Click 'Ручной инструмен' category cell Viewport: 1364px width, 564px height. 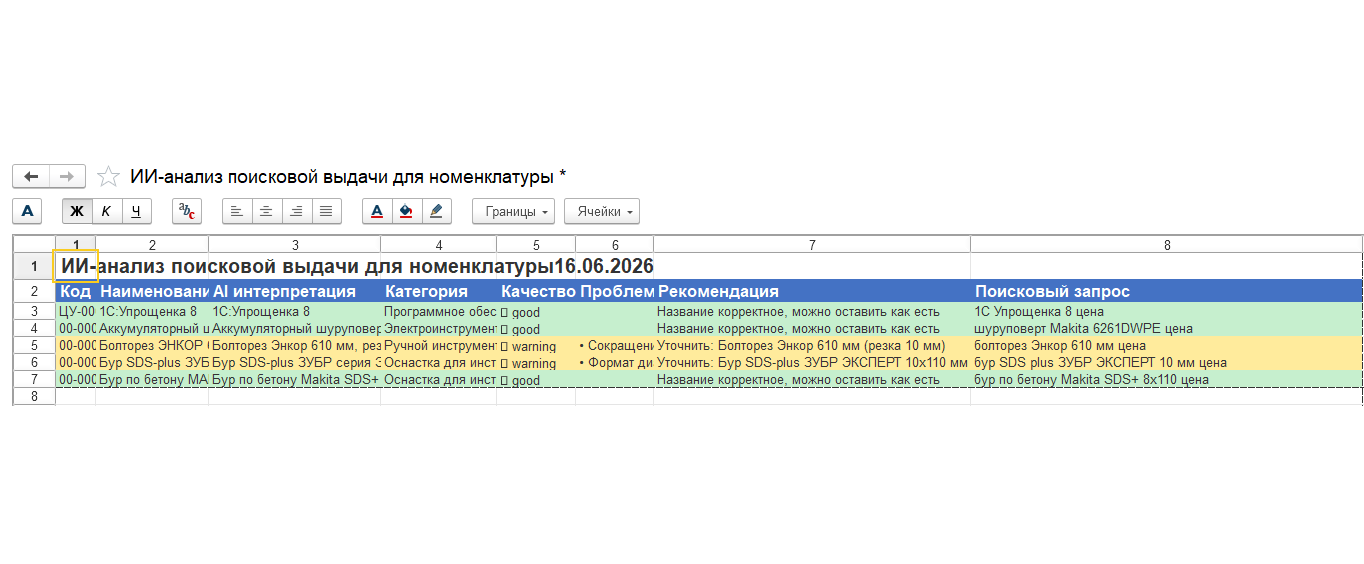438,345
